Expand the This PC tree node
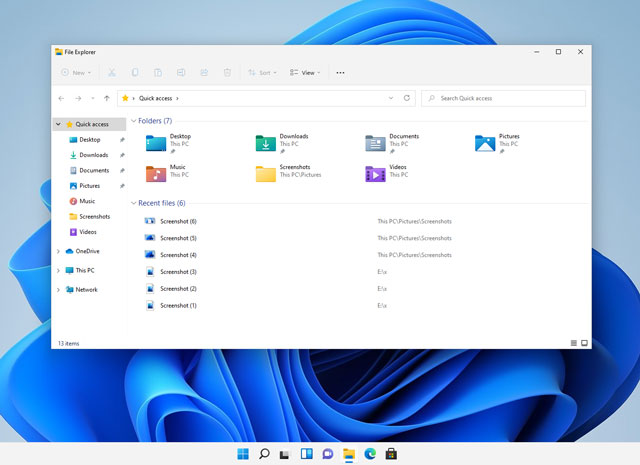The height and width of the screenshot is (465, 640). click(x=58, y=270)
